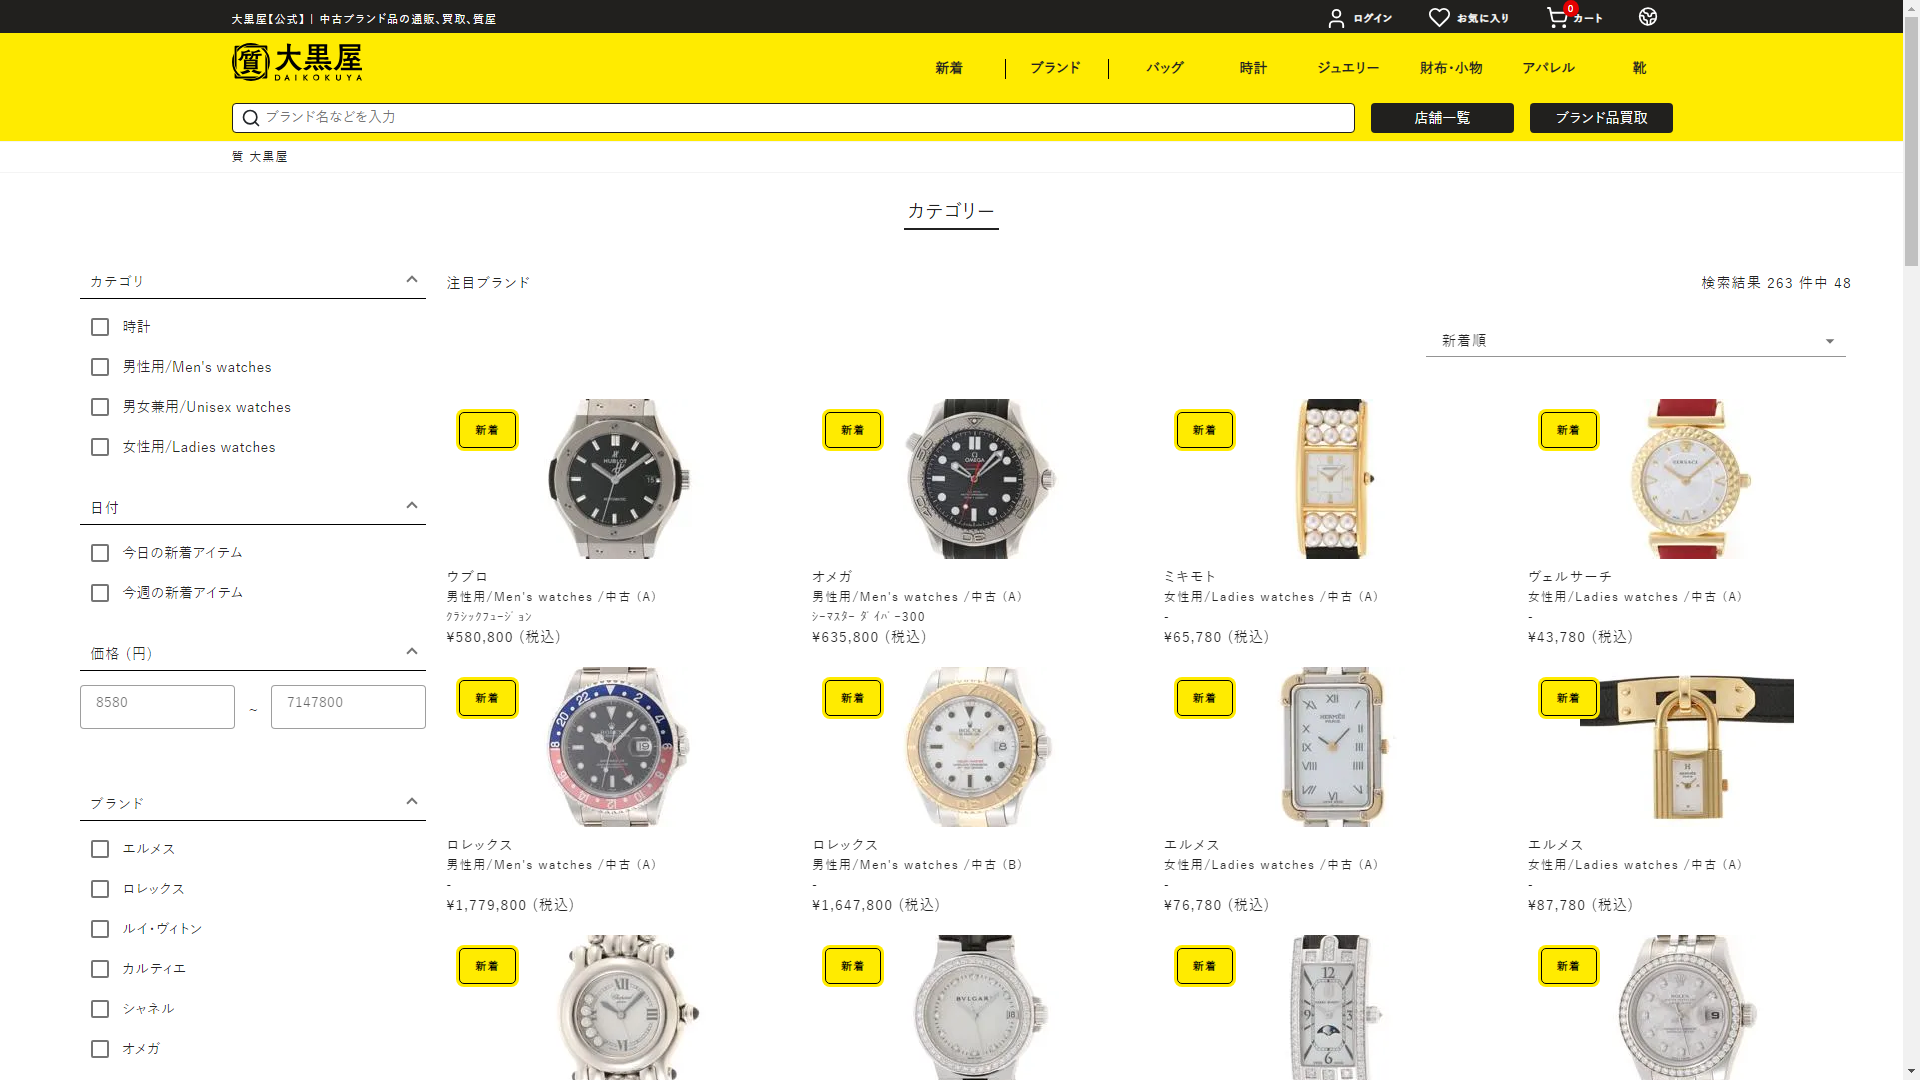Open the ジュエリー menu item
The image size is (1920, 1080).
(1348, 68)
